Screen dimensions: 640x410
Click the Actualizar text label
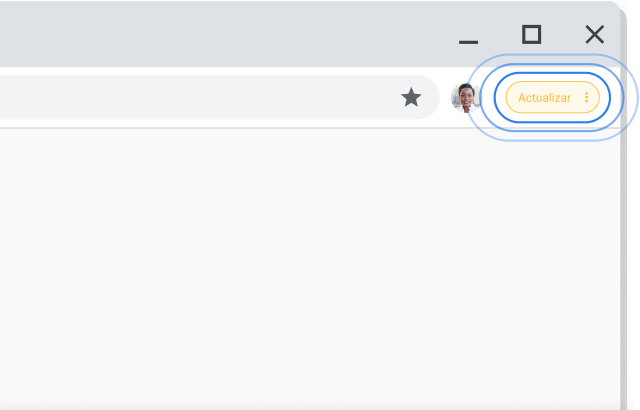[x=544, y=98]
